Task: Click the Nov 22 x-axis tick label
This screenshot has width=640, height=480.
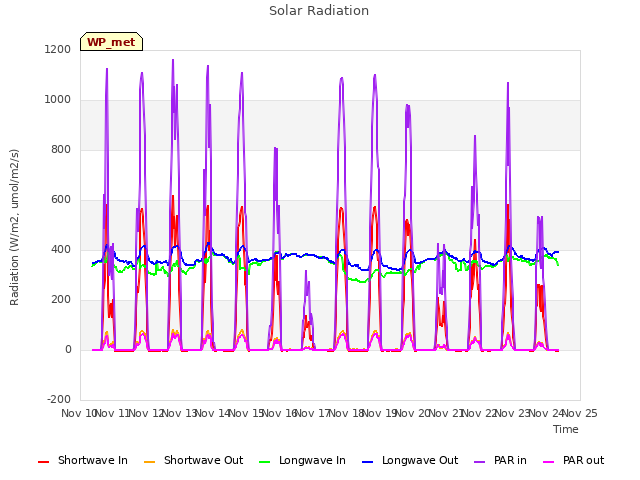Action: (x=480, y=413)
